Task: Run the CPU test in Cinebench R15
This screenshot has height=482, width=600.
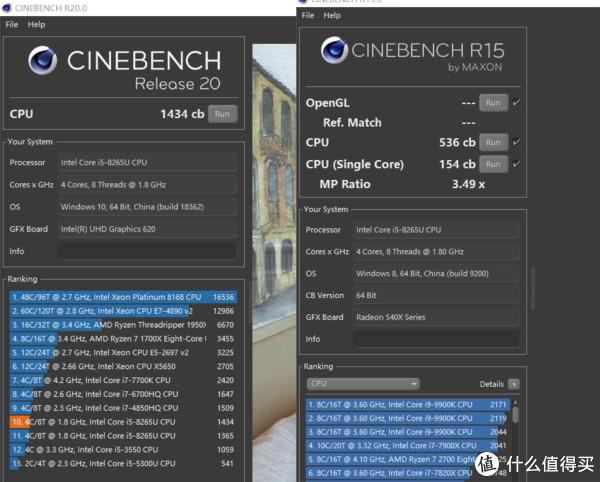Action: pos(493,142)
